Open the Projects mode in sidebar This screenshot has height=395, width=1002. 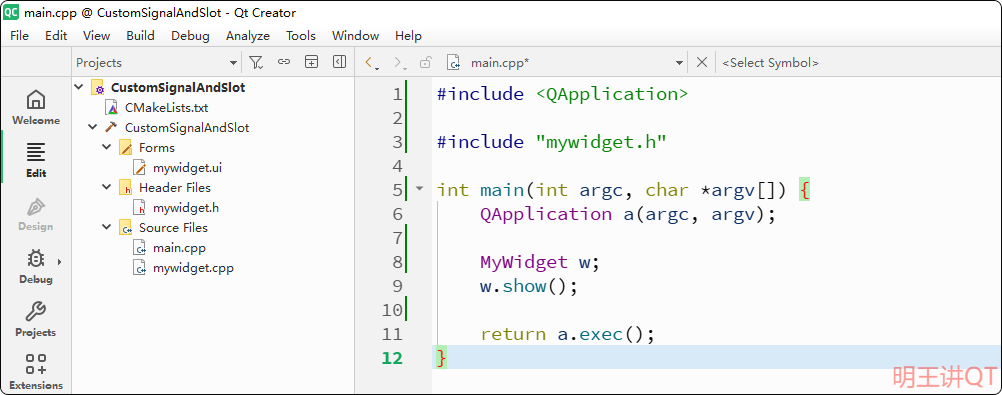click(x=36, y=320)
